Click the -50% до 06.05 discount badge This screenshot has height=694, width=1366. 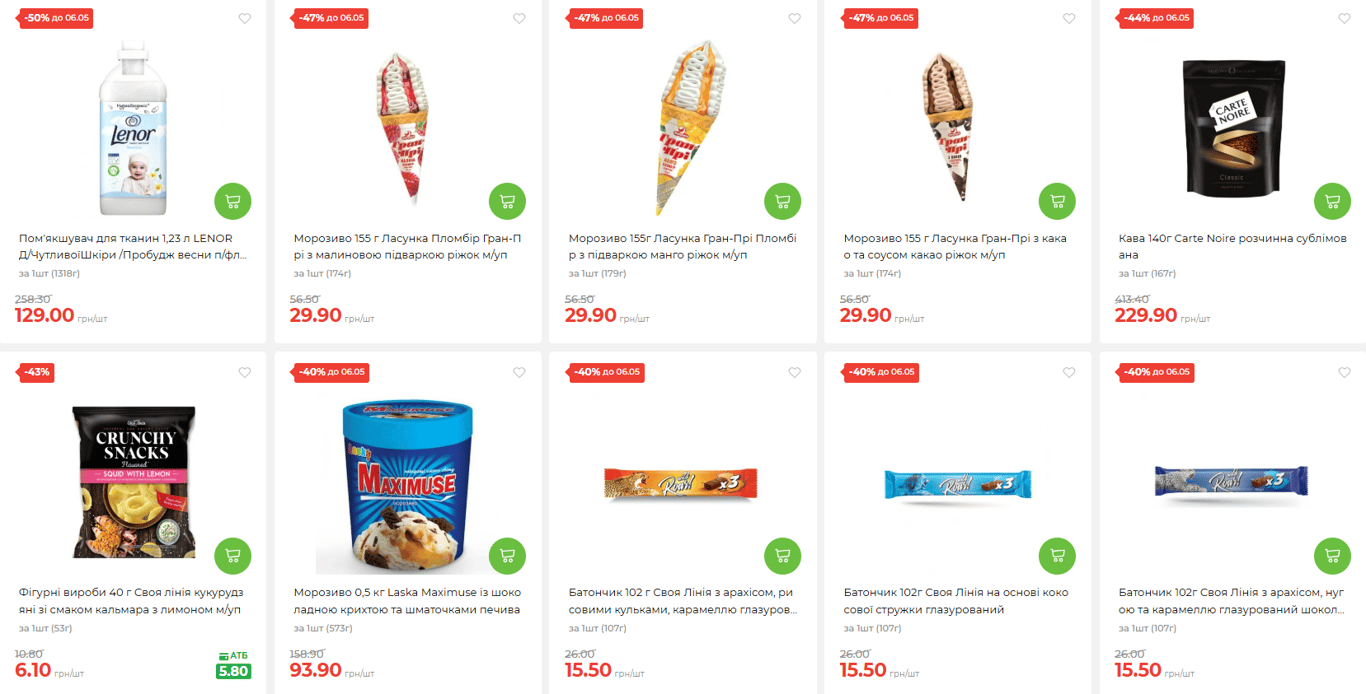pyautogui.click(x=56, y=18)
